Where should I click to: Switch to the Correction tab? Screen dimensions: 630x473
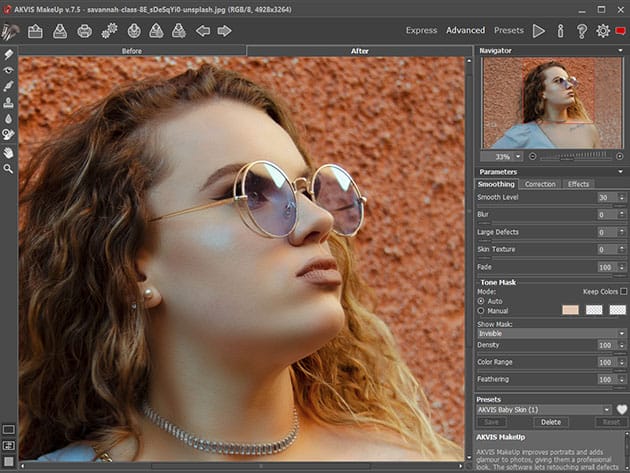click(x=540, y=184)
